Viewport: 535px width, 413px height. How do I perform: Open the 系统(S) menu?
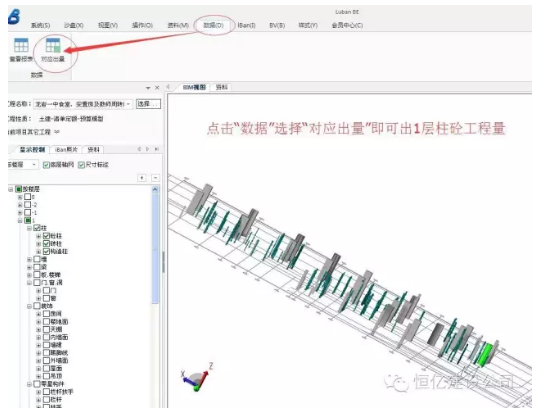pos(40,26)
